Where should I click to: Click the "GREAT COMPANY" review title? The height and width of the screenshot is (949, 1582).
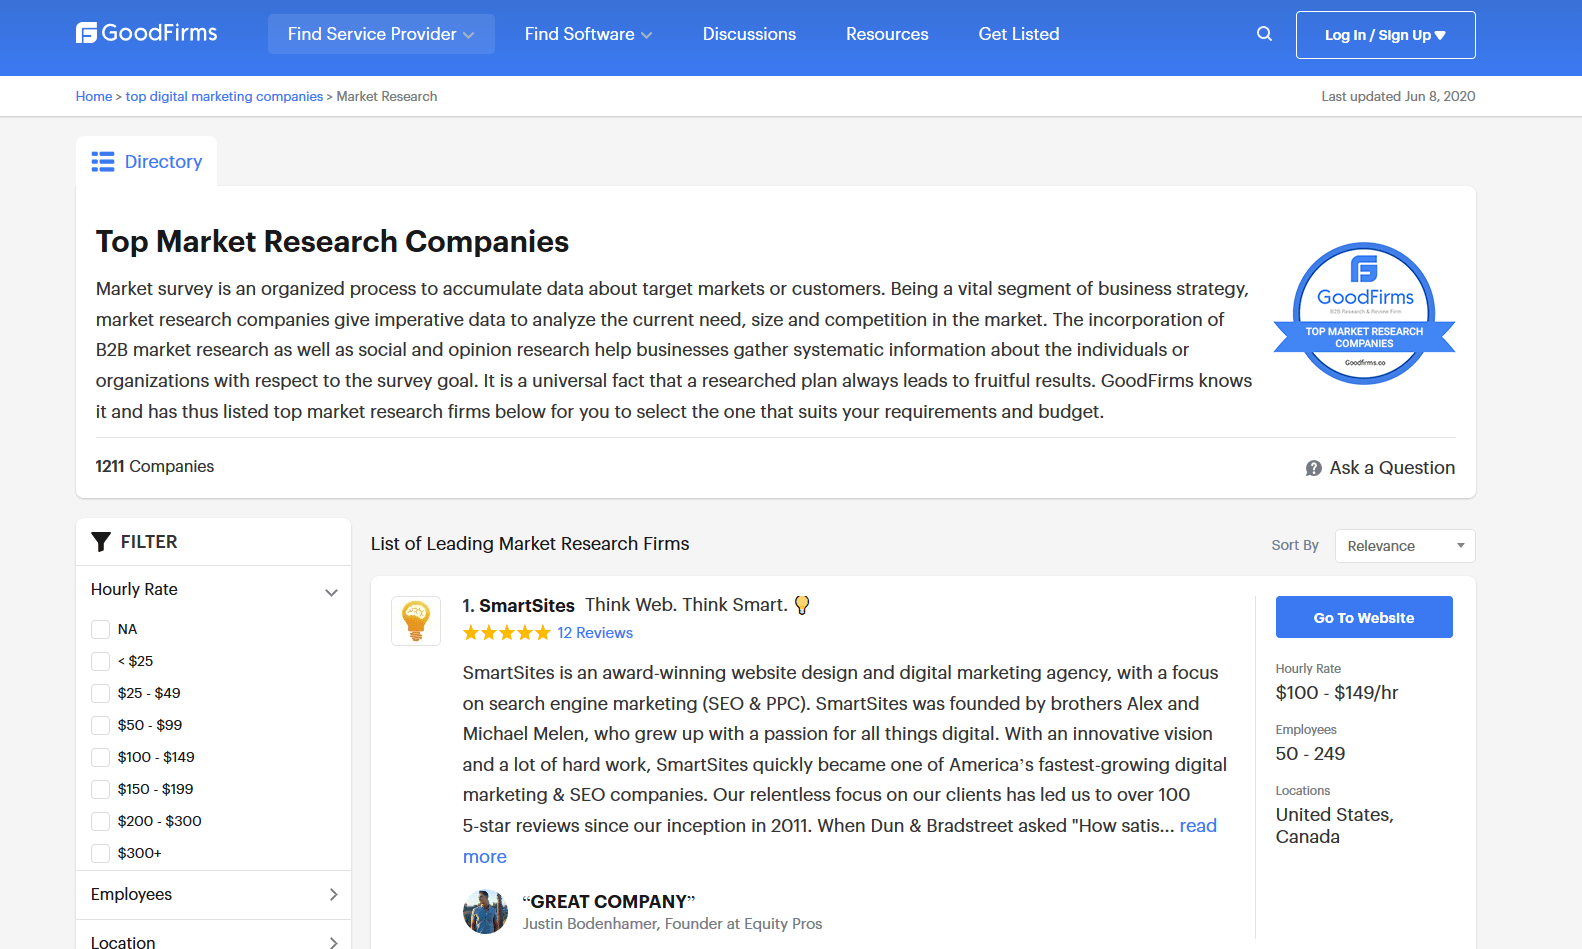609,902
